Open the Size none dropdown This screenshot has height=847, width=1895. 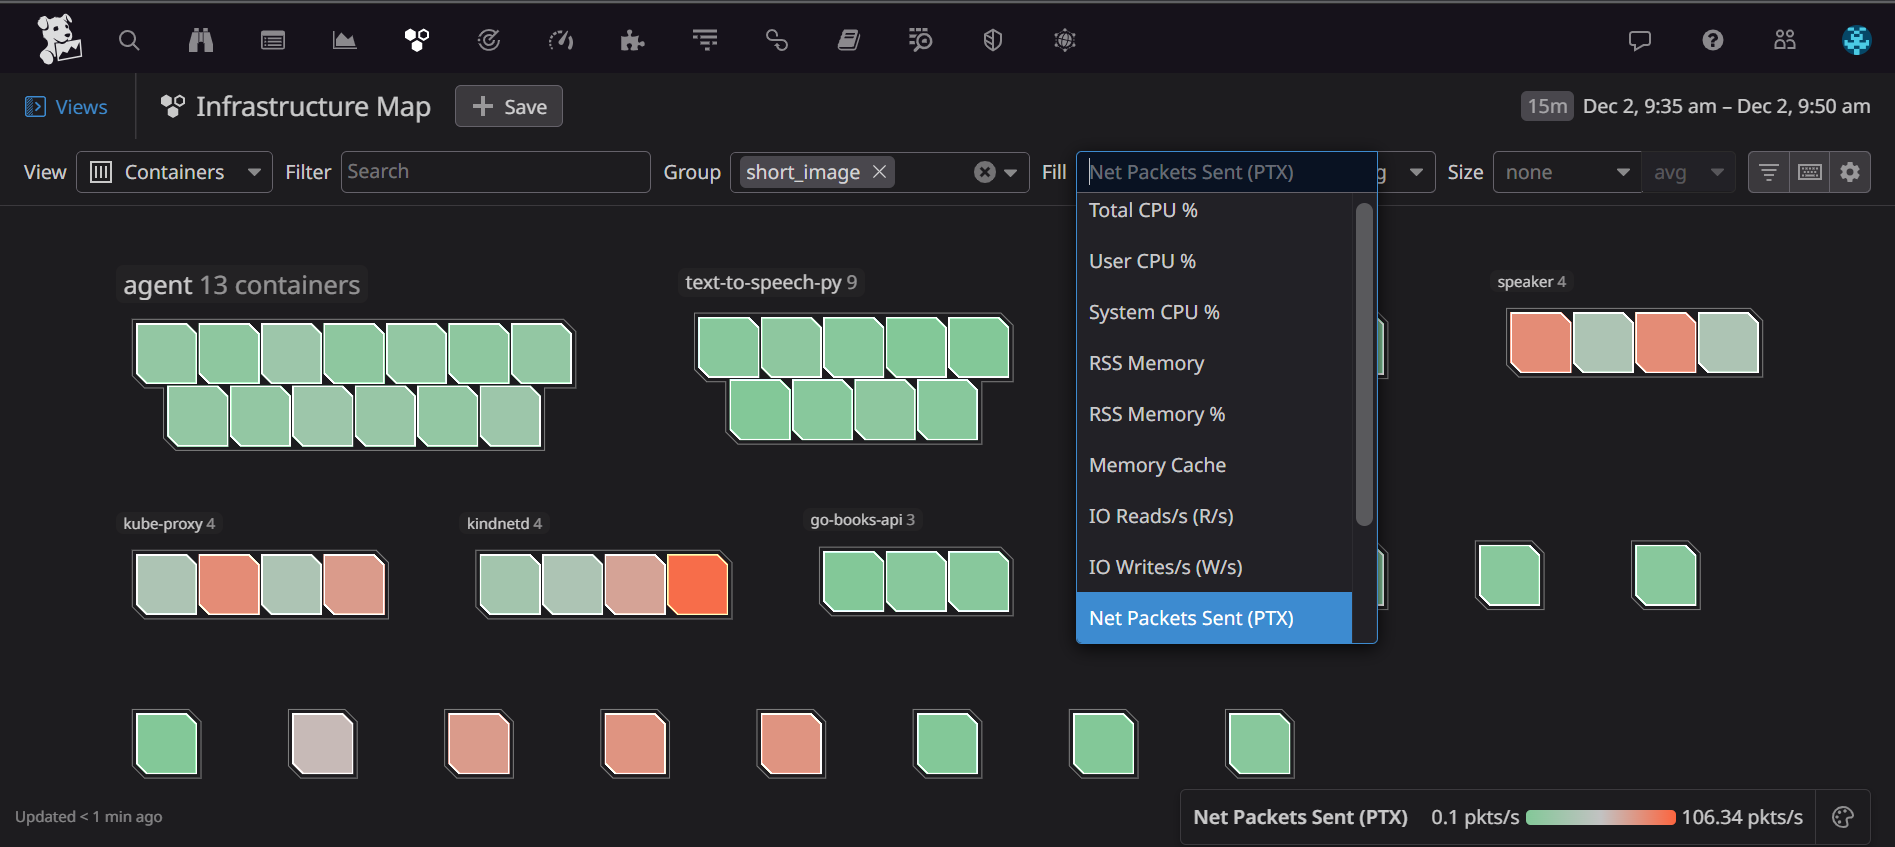coord(1567,172)
